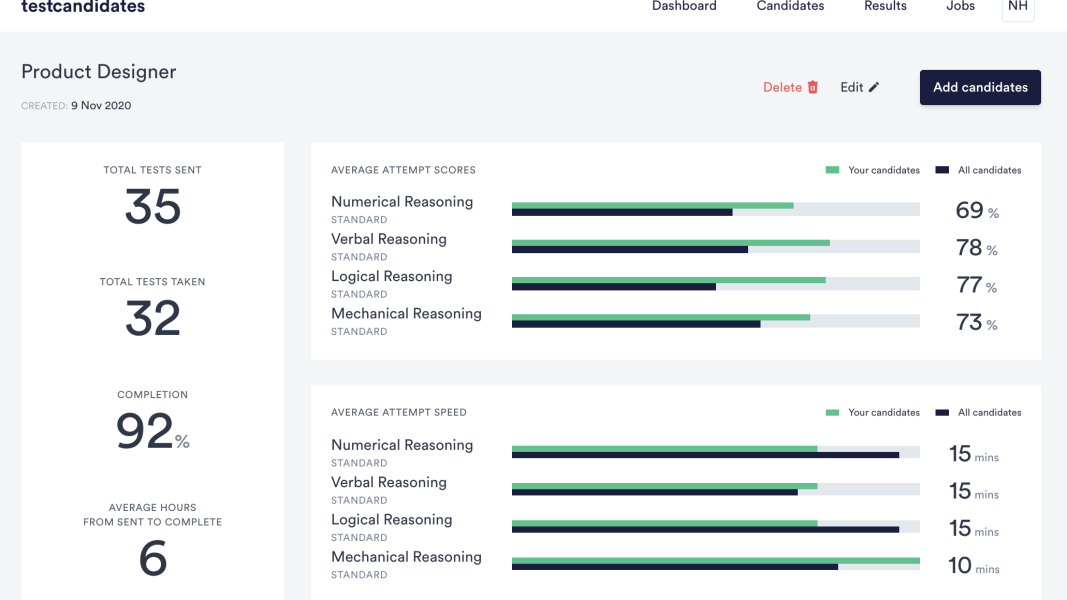1067x600 pixels.
Task: Click the testcandidates logo
Action: click(x=83, y=6)
